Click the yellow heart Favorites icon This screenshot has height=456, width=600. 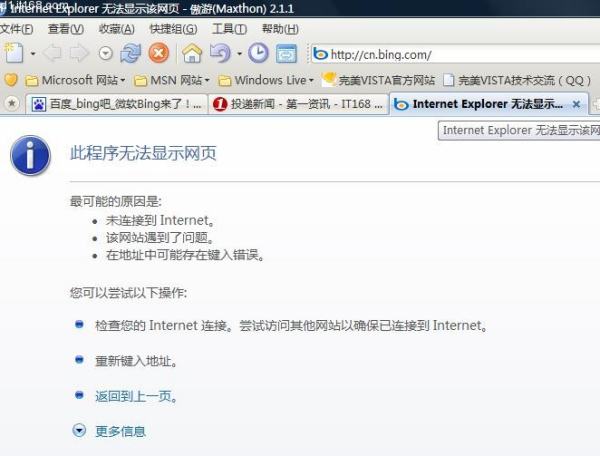click(11, 80)
